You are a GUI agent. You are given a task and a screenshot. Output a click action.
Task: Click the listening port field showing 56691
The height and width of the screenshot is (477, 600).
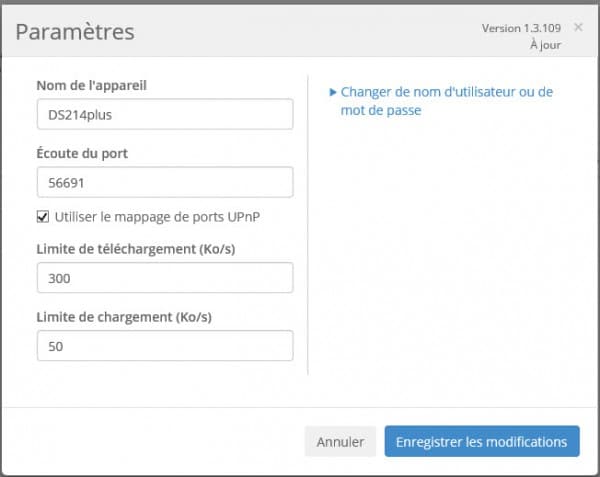164,182
